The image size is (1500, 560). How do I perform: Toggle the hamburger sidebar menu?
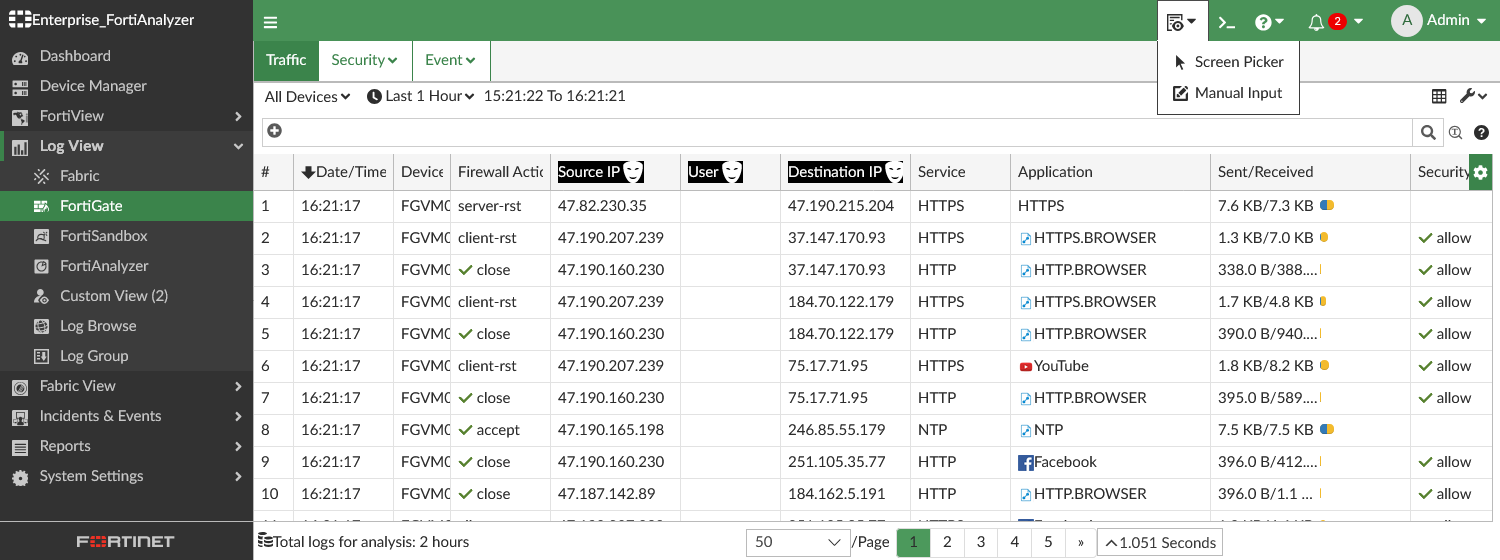tap(271, 22)
